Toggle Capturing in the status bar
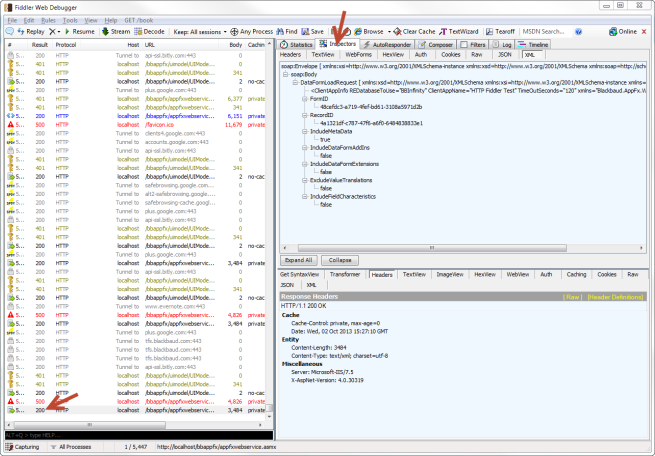This screenshot has width=655, height=456. pyautogui.click(x=24, y=448)
